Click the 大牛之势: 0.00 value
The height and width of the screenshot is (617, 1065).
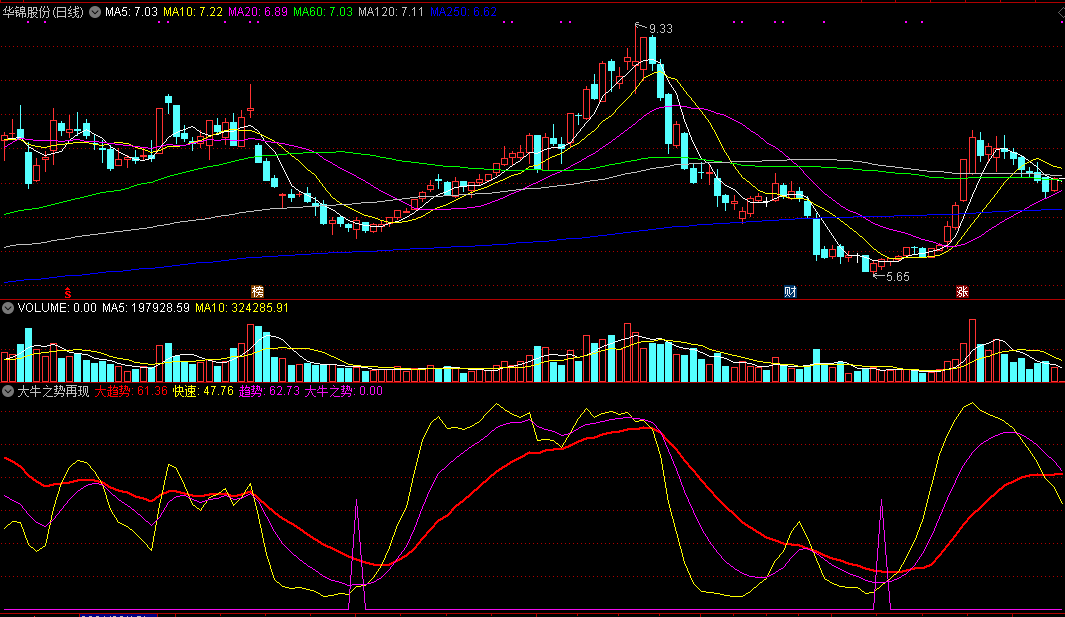[x=344, y=391]
